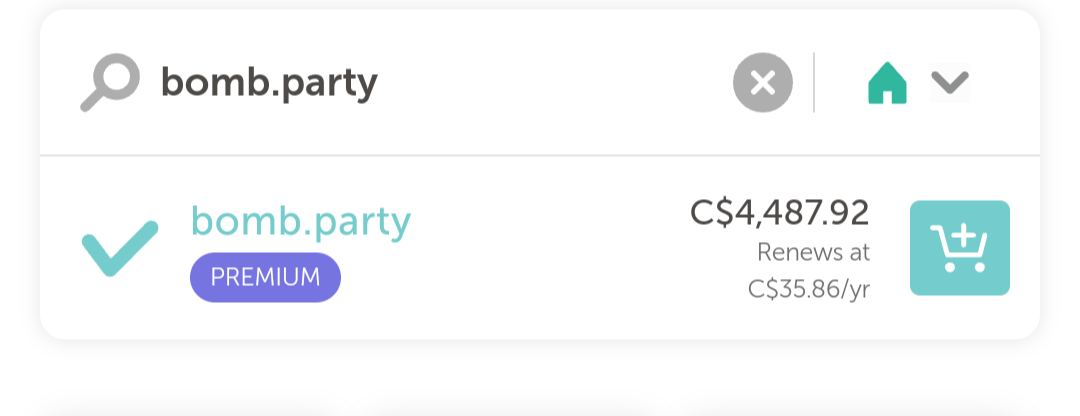Click the premium label under domain name
The height and width of the screenshot is (416, 1080).
(x=265, y=277)
